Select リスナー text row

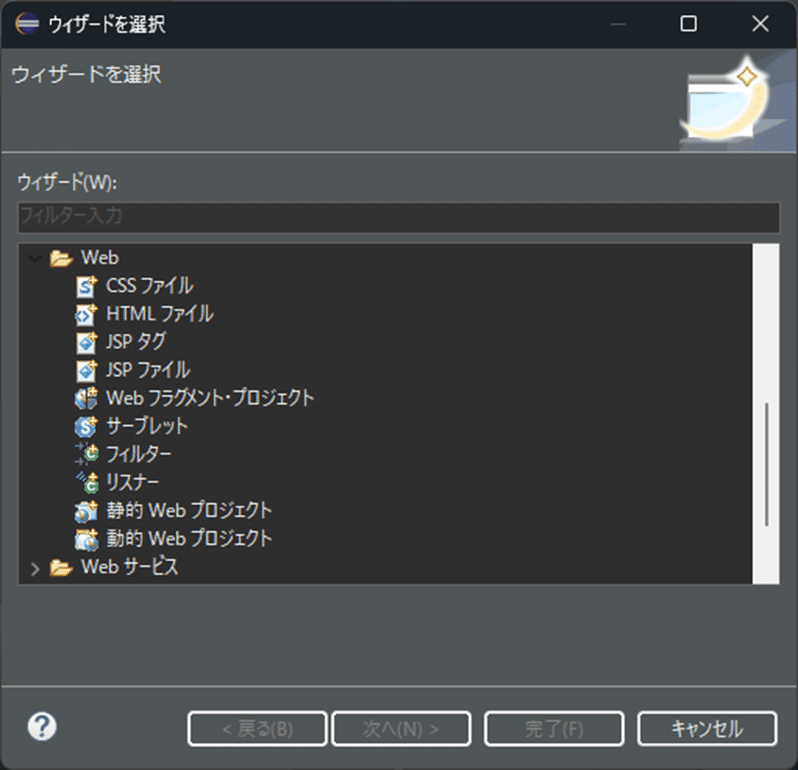(x=132, y=482)
